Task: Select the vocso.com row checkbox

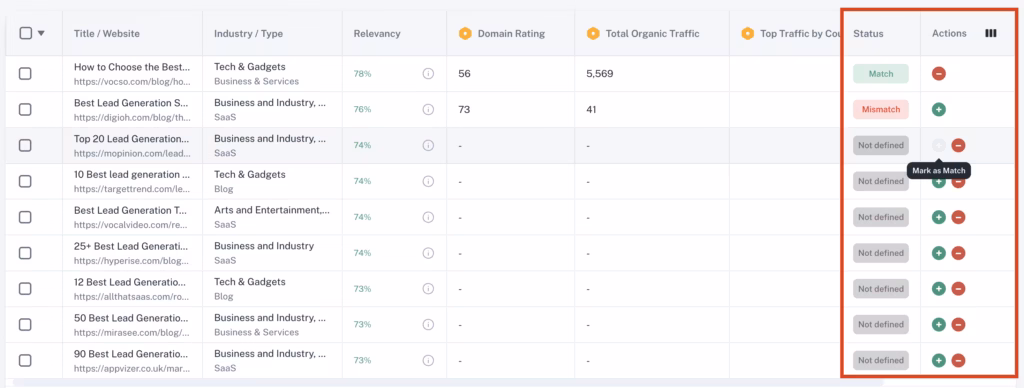Action: [25, 74]
